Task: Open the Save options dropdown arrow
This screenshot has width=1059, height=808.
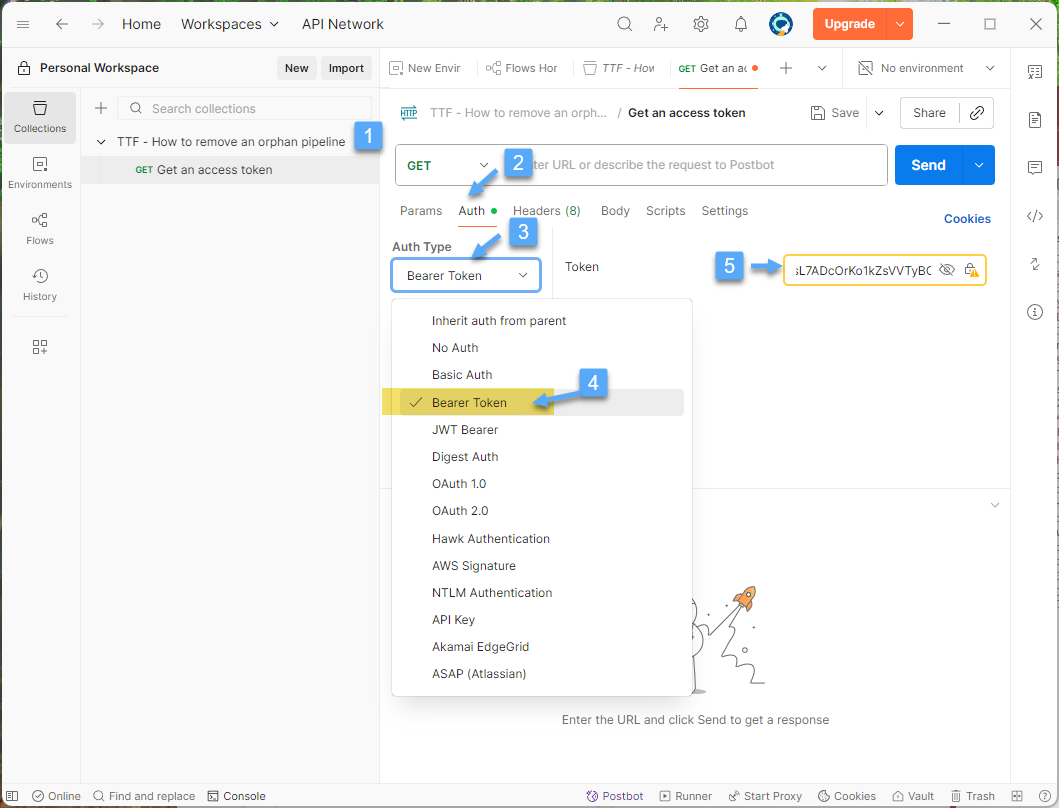Action: [x=879, y=113]
